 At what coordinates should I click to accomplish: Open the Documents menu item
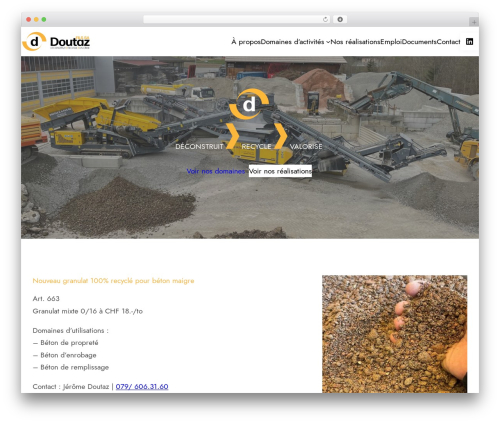[x=419, y=42]
